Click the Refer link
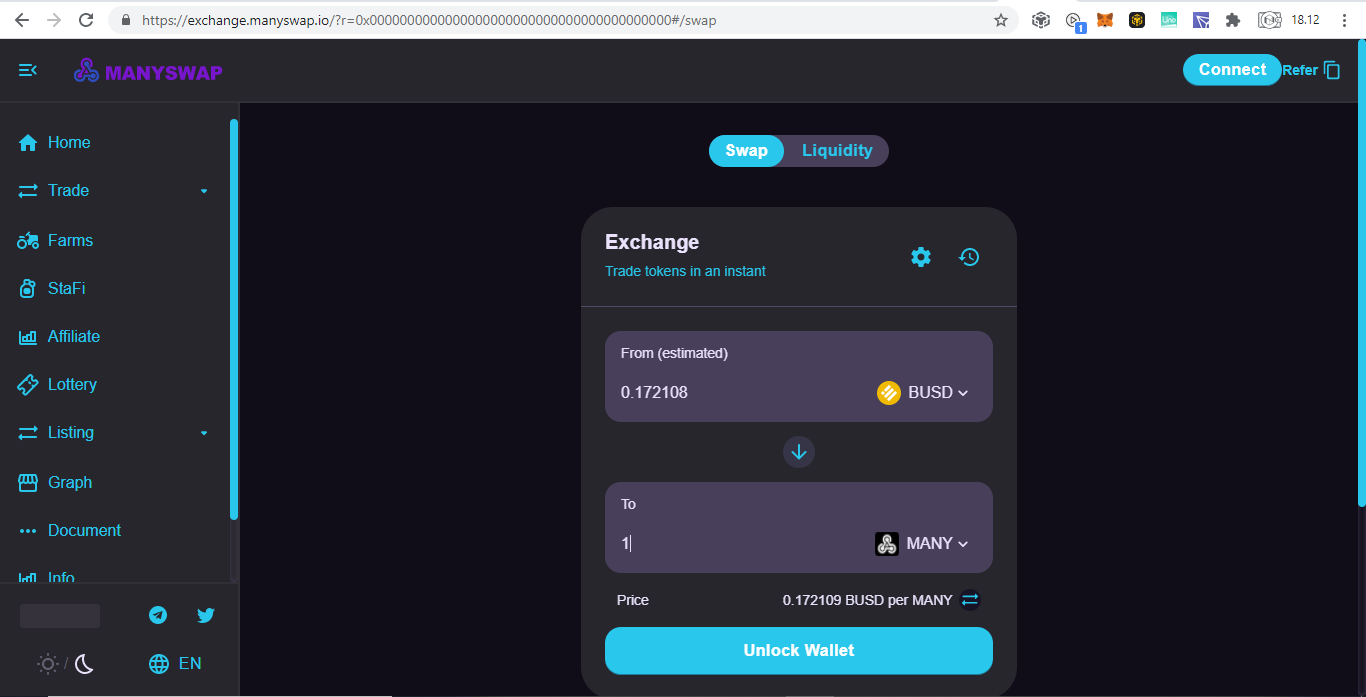This screenshot has width=1366, height=697. tap(1300, 70)
